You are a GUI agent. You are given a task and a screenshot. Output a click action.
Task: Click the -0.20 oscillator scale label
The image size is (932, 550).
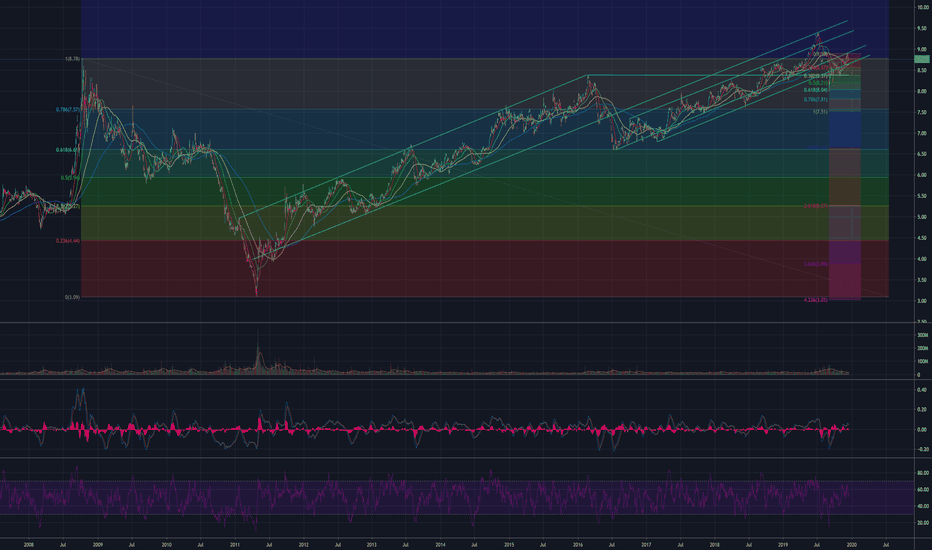[x=922, y=450]
